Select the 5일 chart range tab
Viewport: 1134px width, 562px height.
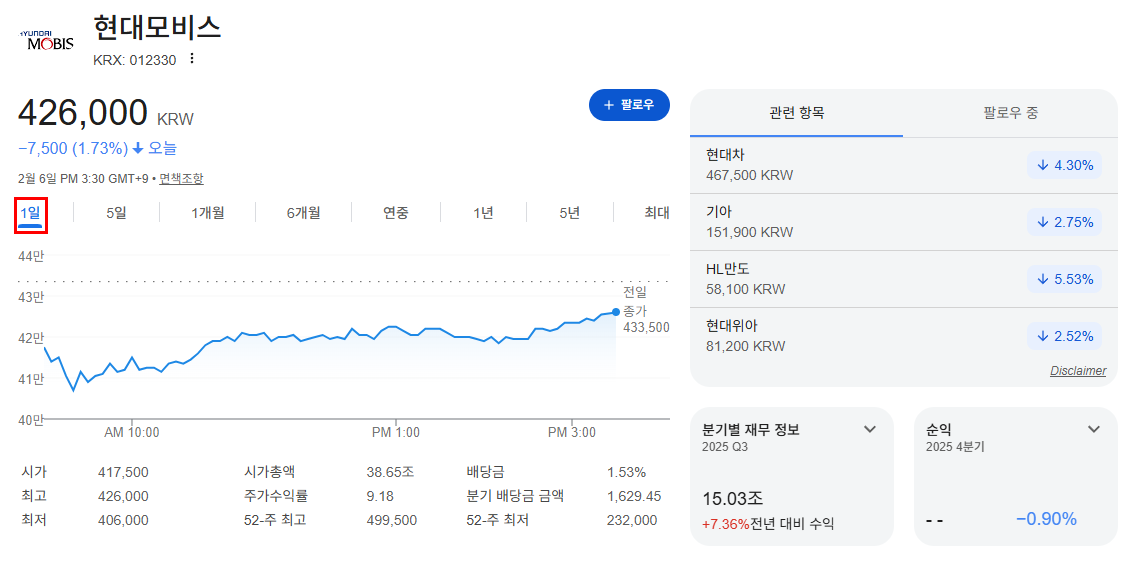[116, 213]
